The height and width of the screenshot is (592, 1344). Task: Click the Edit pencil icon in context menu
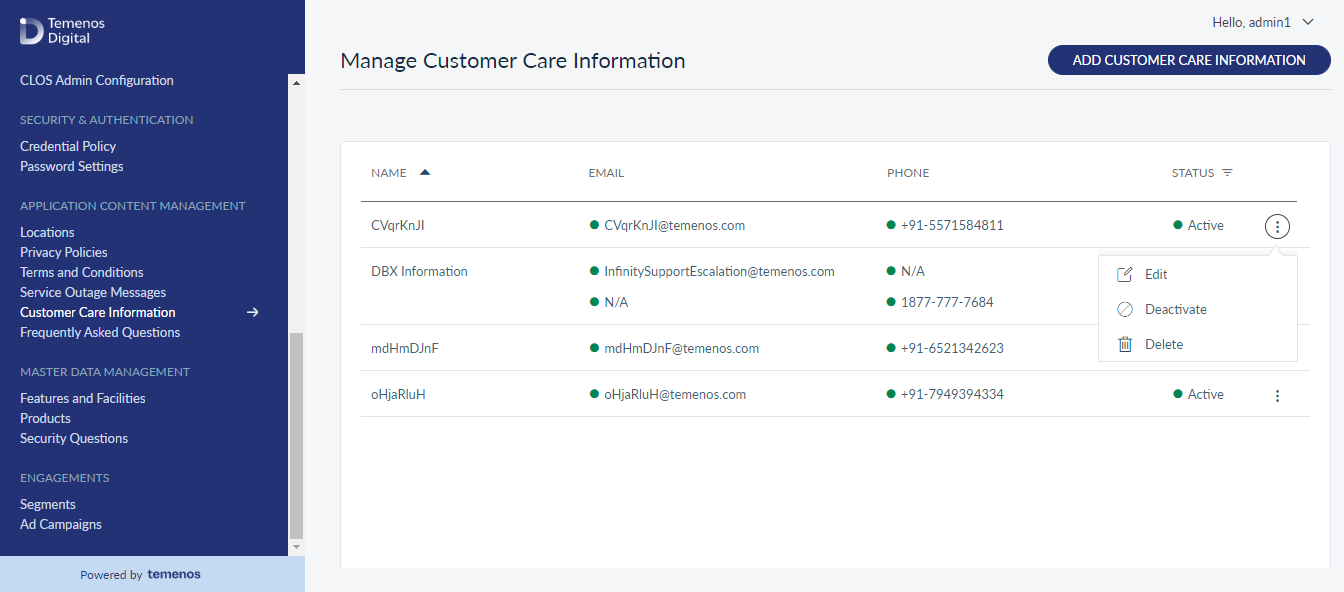point(1125,274)
